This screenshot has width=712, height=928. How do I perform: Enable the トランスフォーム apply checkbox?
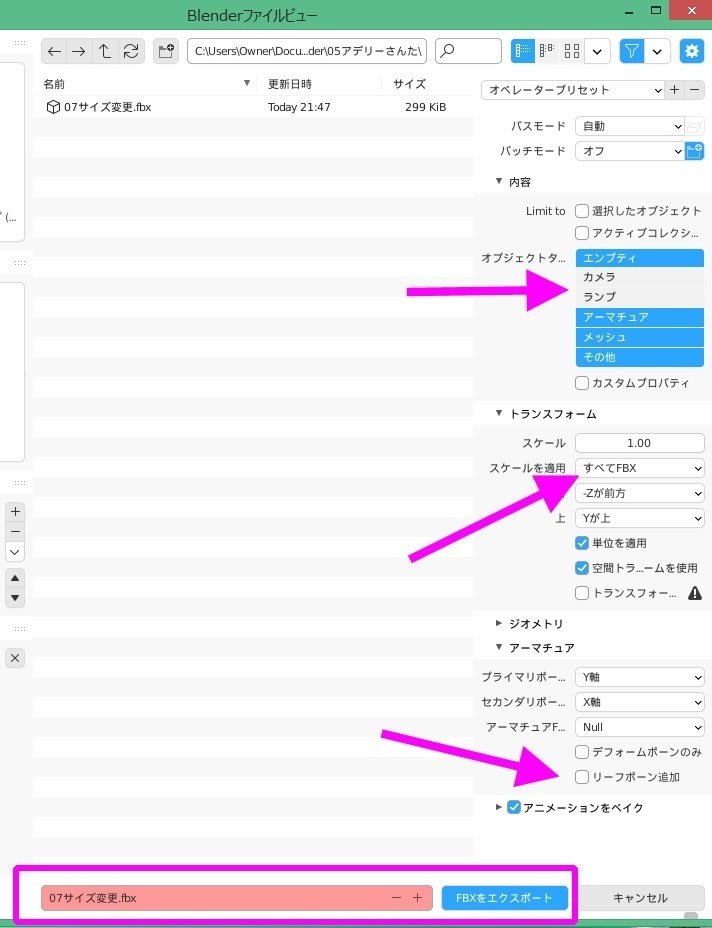582,593
